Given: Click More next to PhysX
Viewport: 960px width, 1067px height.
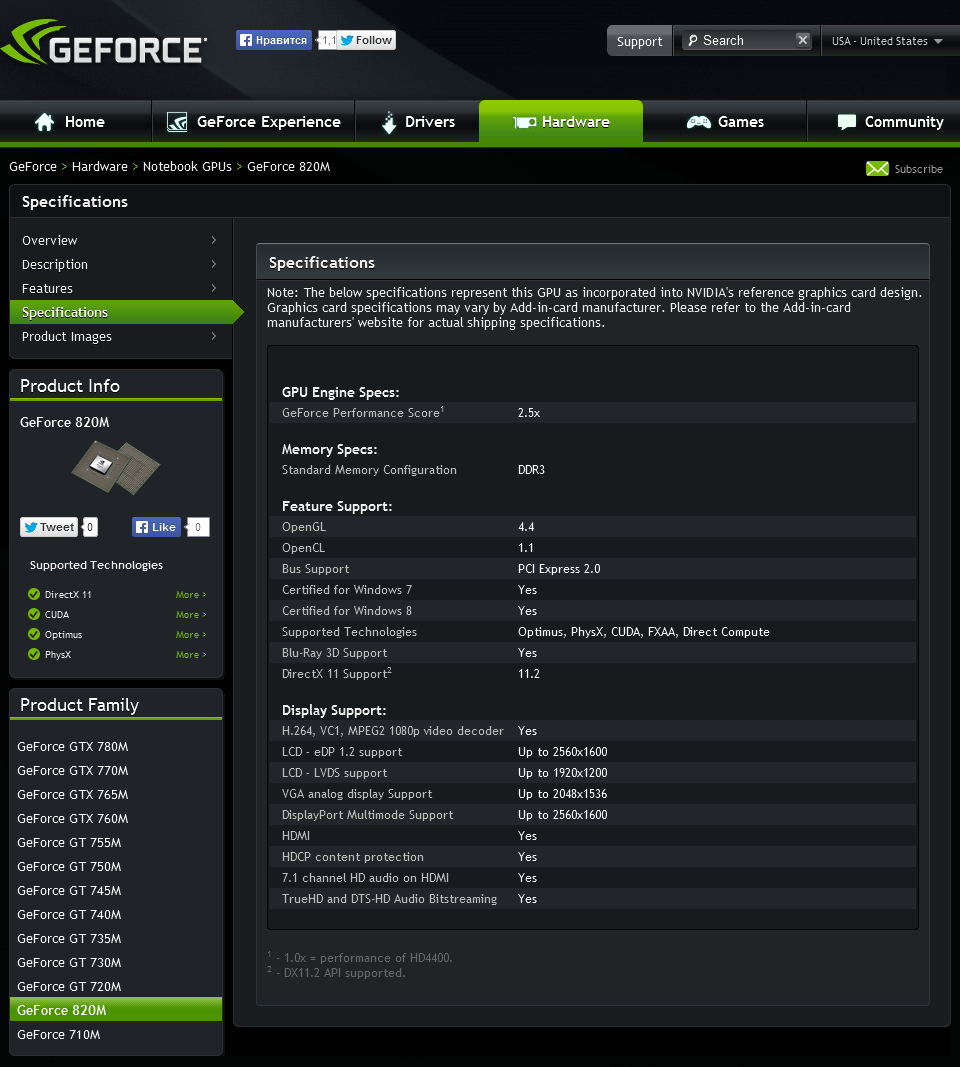Looking at the screenshot, I should (191, 655).
